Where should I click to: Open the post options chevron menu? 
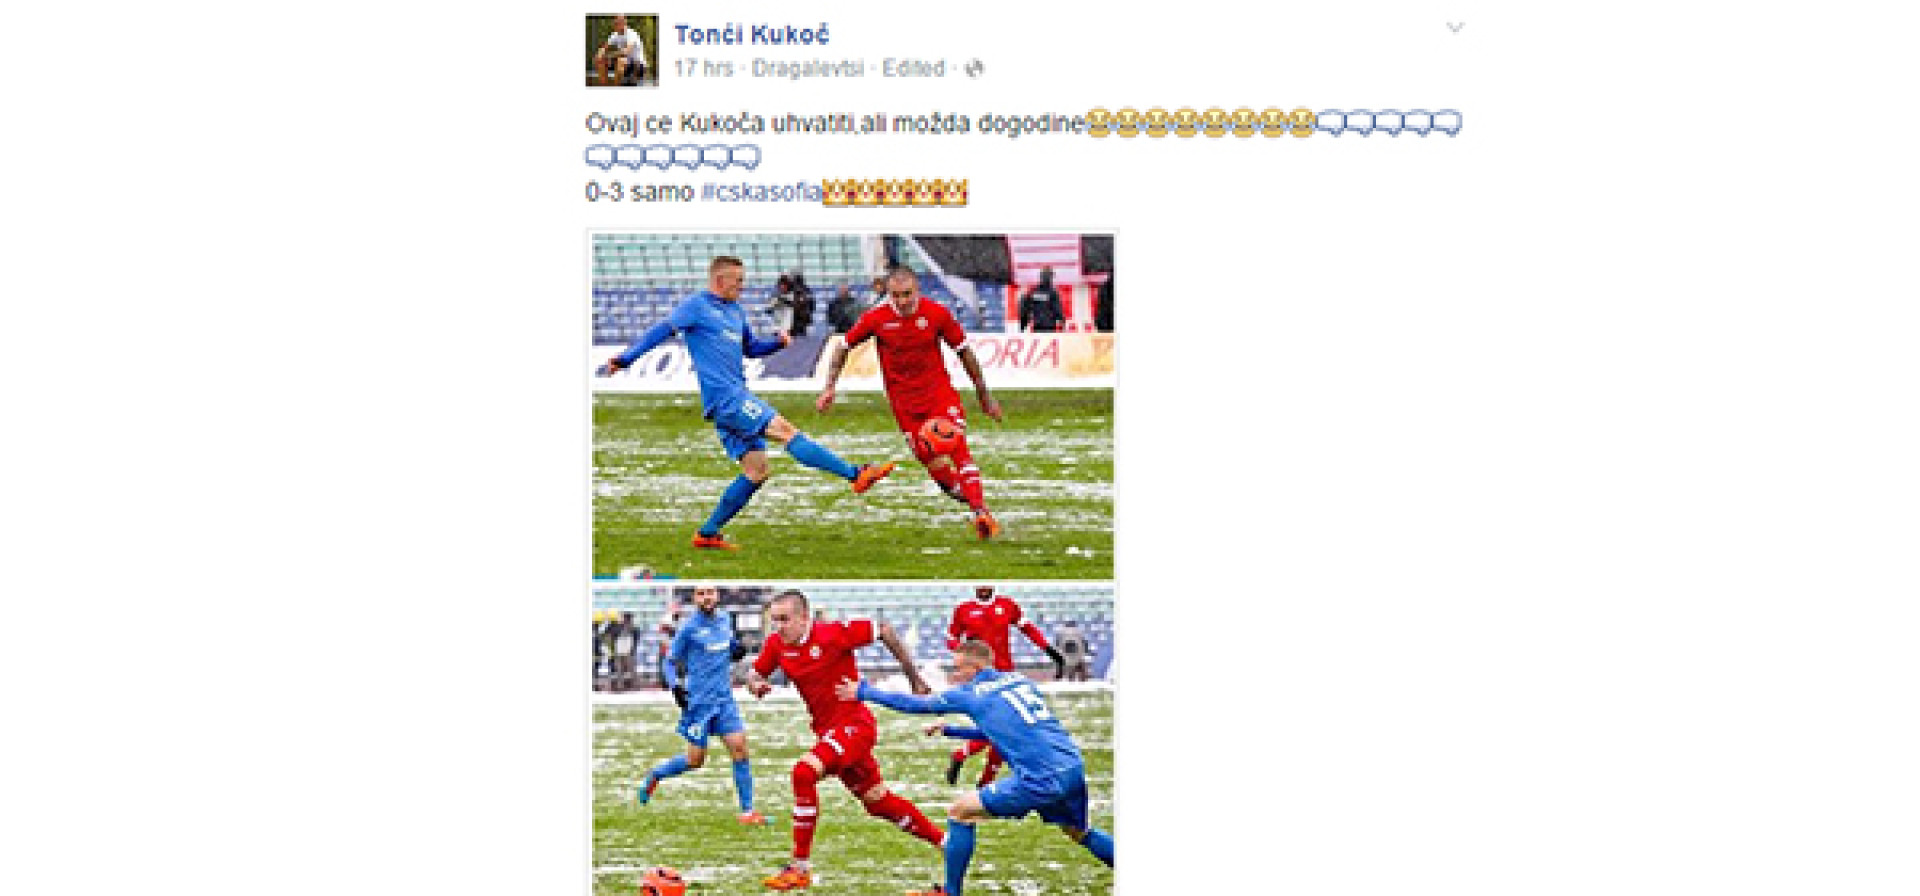click(1455, 28)
